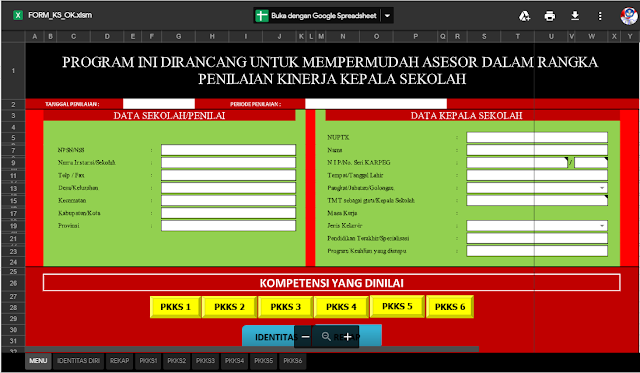The image size is (640, 373).
Task: Click the Provinsi field
Action: click(x=228, y=226)
